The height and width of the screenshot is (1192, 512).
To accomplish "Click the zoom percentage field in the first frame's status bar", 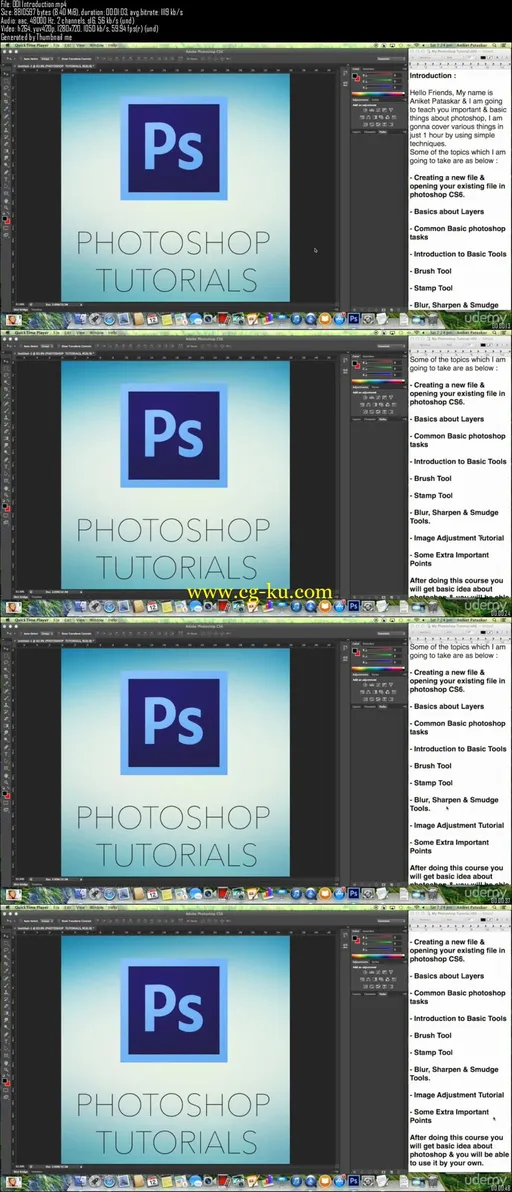I will 19,304.
